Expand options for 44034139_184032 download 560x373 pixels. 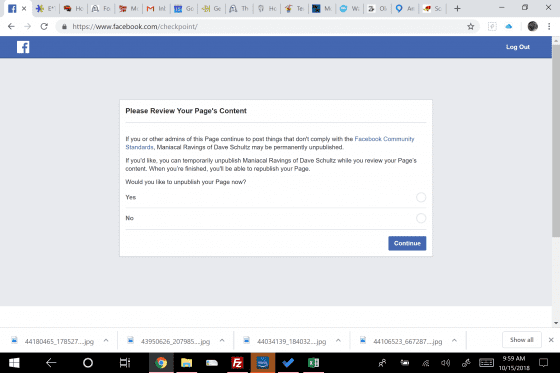tap(338, 341)
